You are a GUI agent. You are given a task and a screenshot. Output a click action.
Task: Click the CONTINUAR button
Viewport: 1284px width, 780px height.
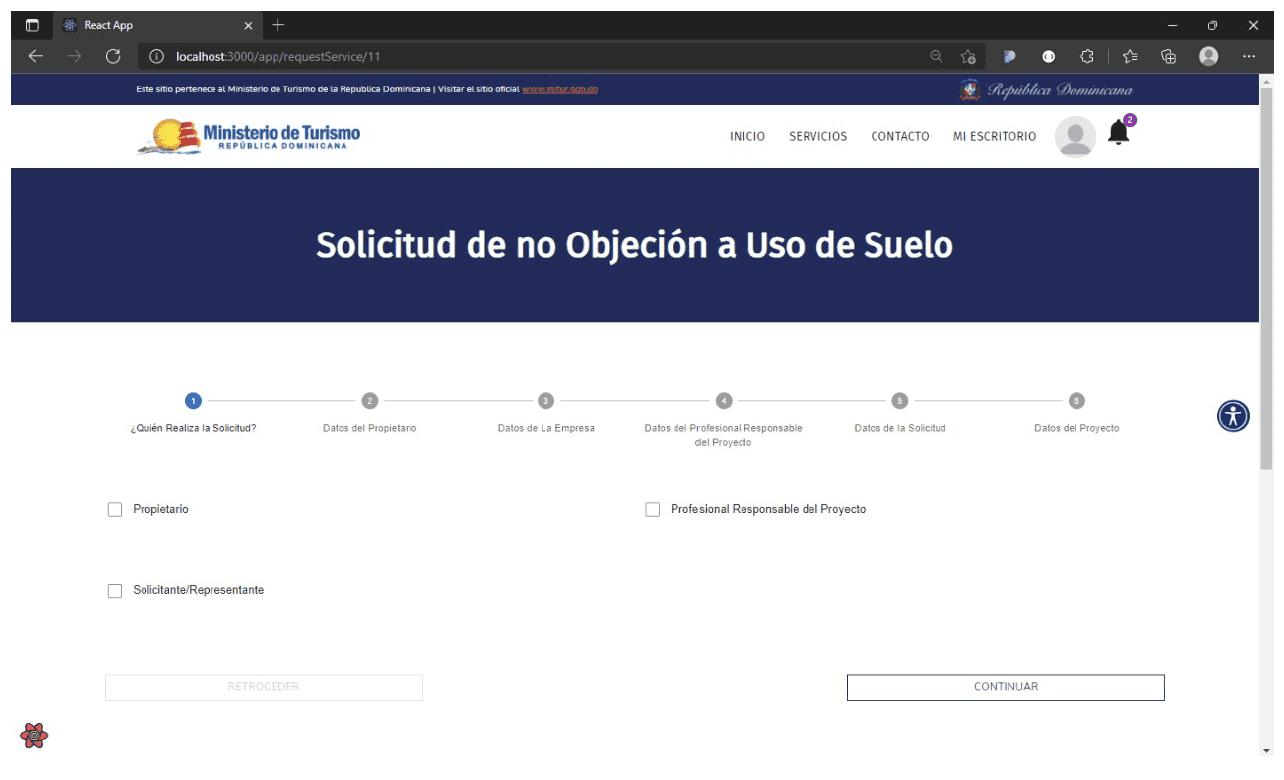point(1006,687)
